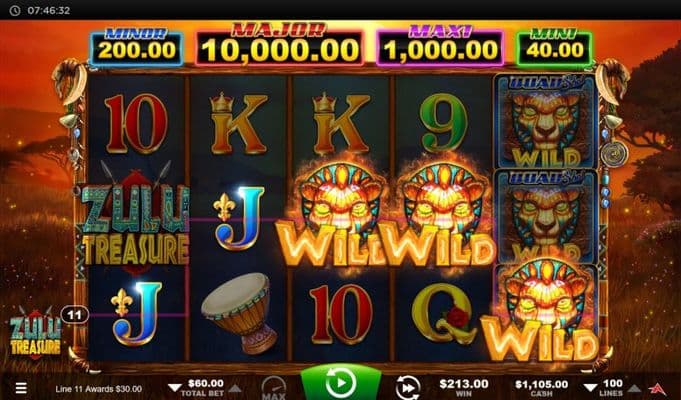Set bet to MAX gauge icon
Viewport: 681px width, 400px height.
point(274,388)
